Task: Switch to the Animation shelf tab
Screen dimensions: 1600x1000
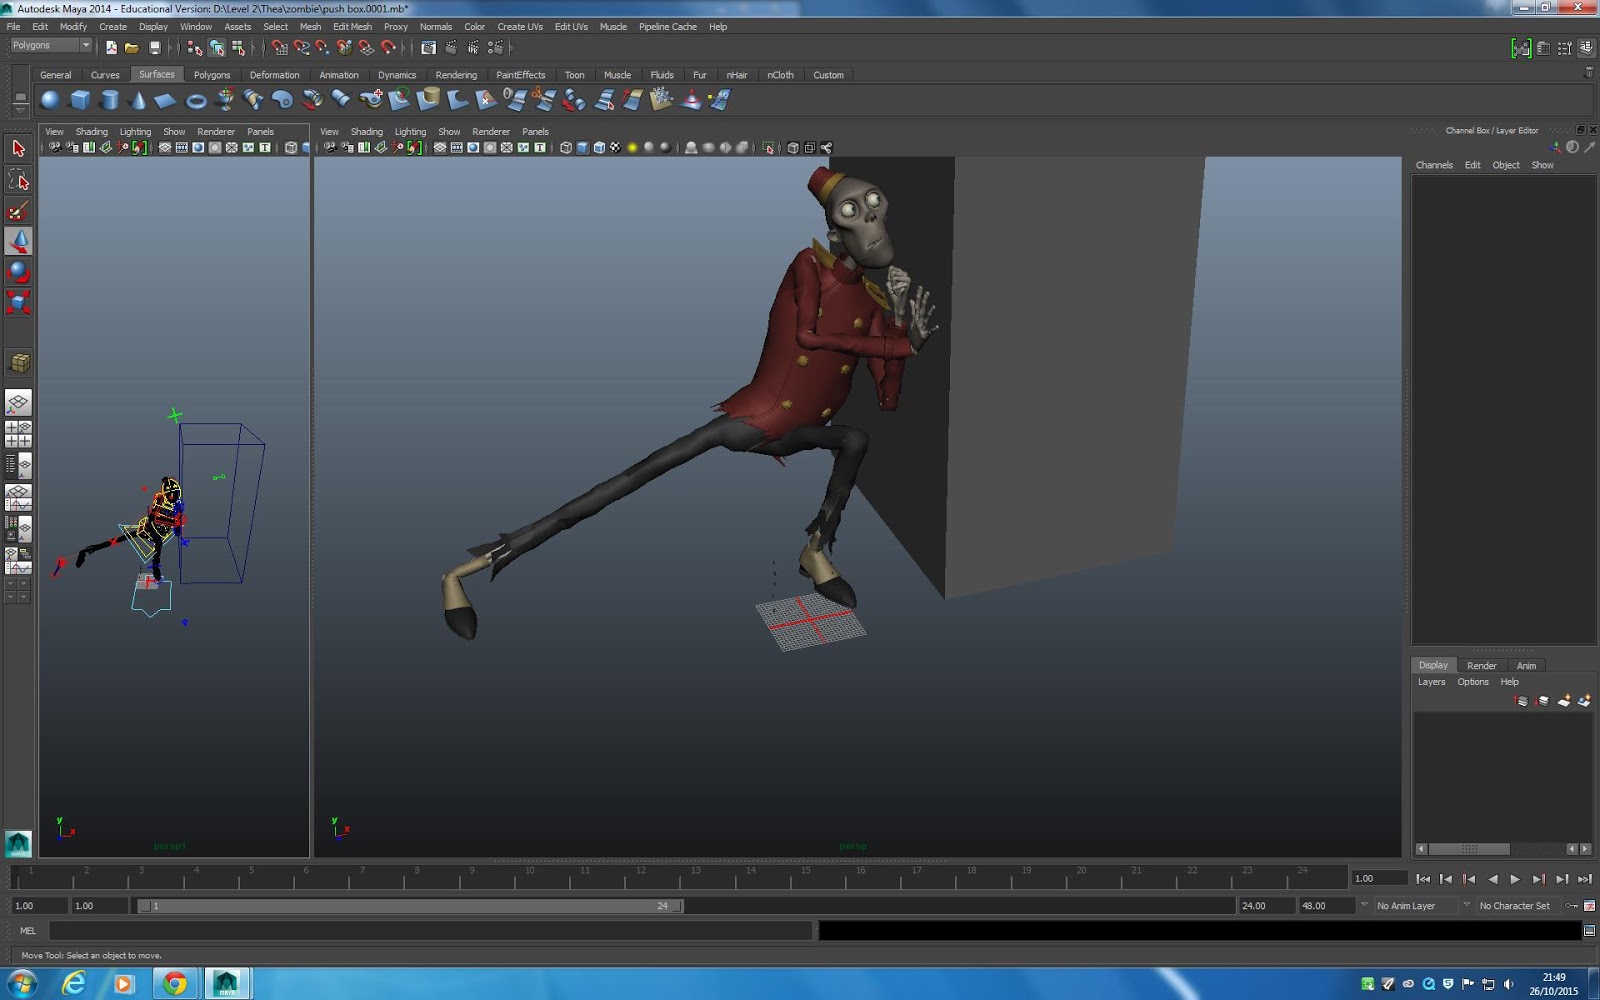Action: coord(338,75)
